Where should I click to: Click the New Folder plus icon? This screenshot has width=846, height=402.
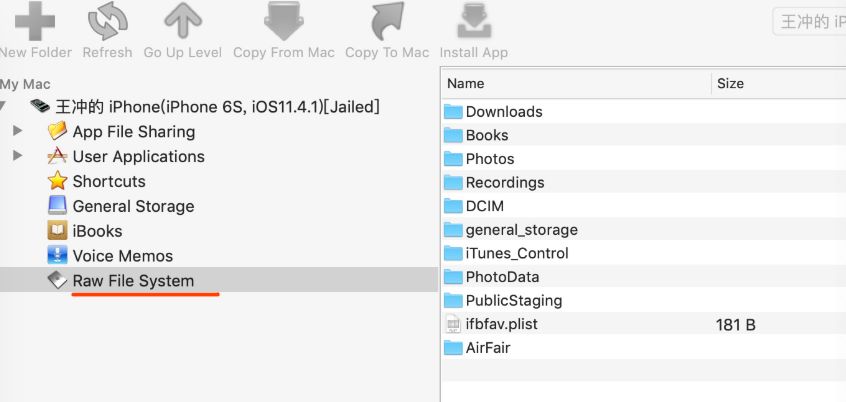tap(35, 22)
